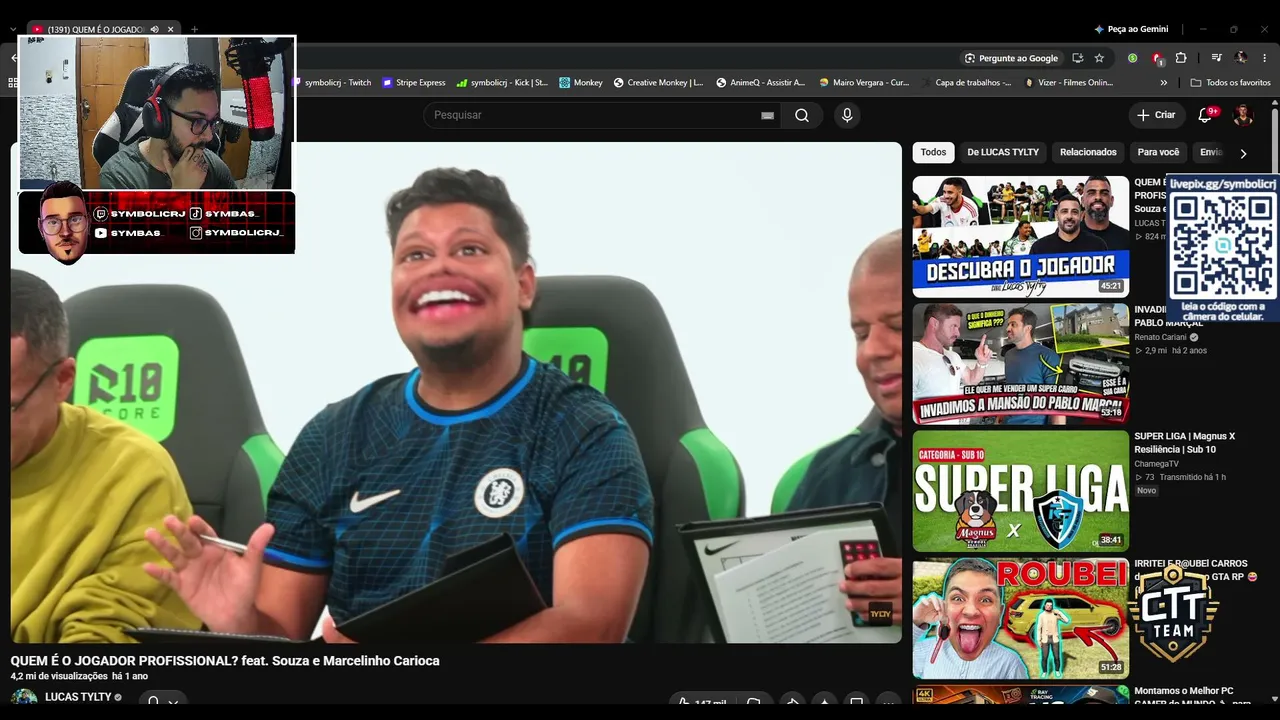The image size is (1280, 720).
Task: Open the Chrome extensions puzzle icon
Action: click(1181, 58)
